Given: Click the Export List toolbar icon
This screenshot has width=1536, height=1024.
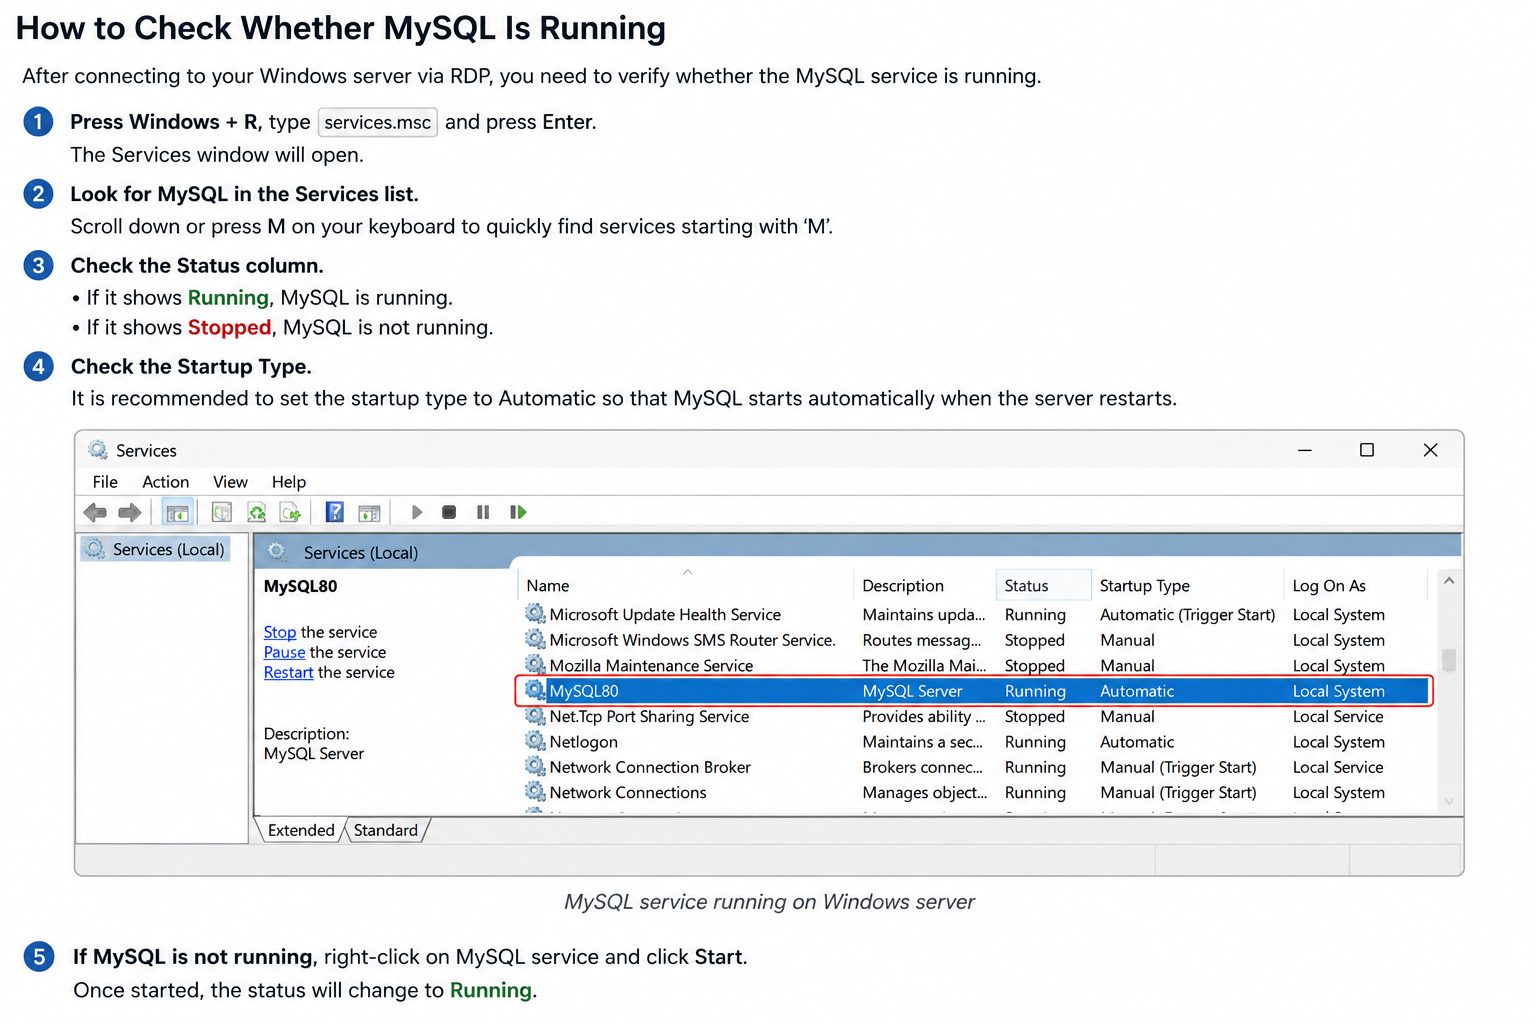Looking at the screenshot, I should (x=291, y=513).
